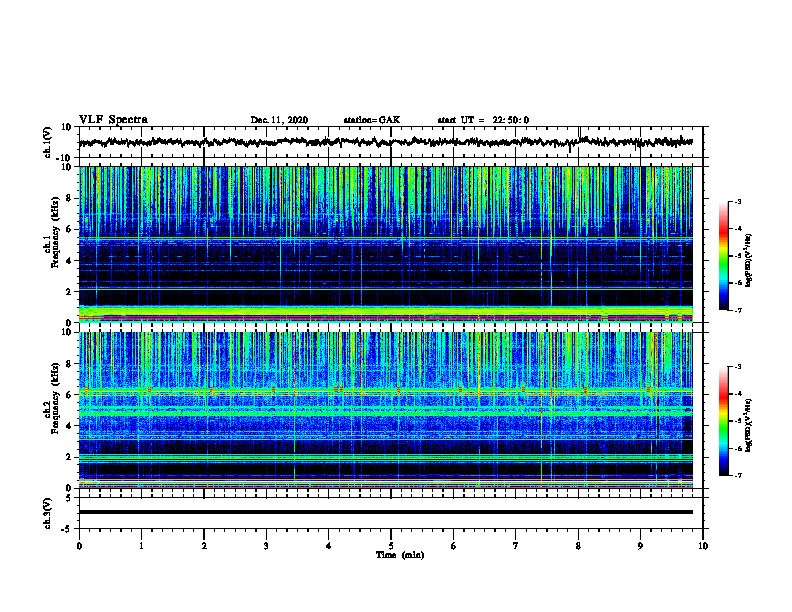Viewport: 792px width, 612px height.
Task: Click the yellow-green low-frequency band in the ch.1 spectrogram
Action: 385,311
